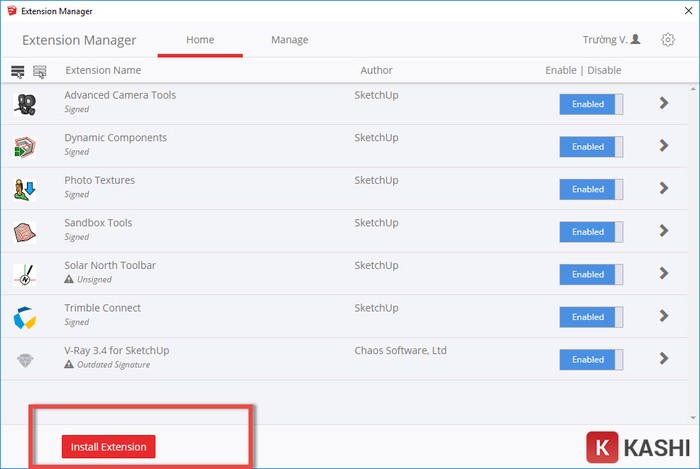This screenshot has height=469, width=700.
Task: Select the Sandbox Tools name
Action: (x=98, y=223)
